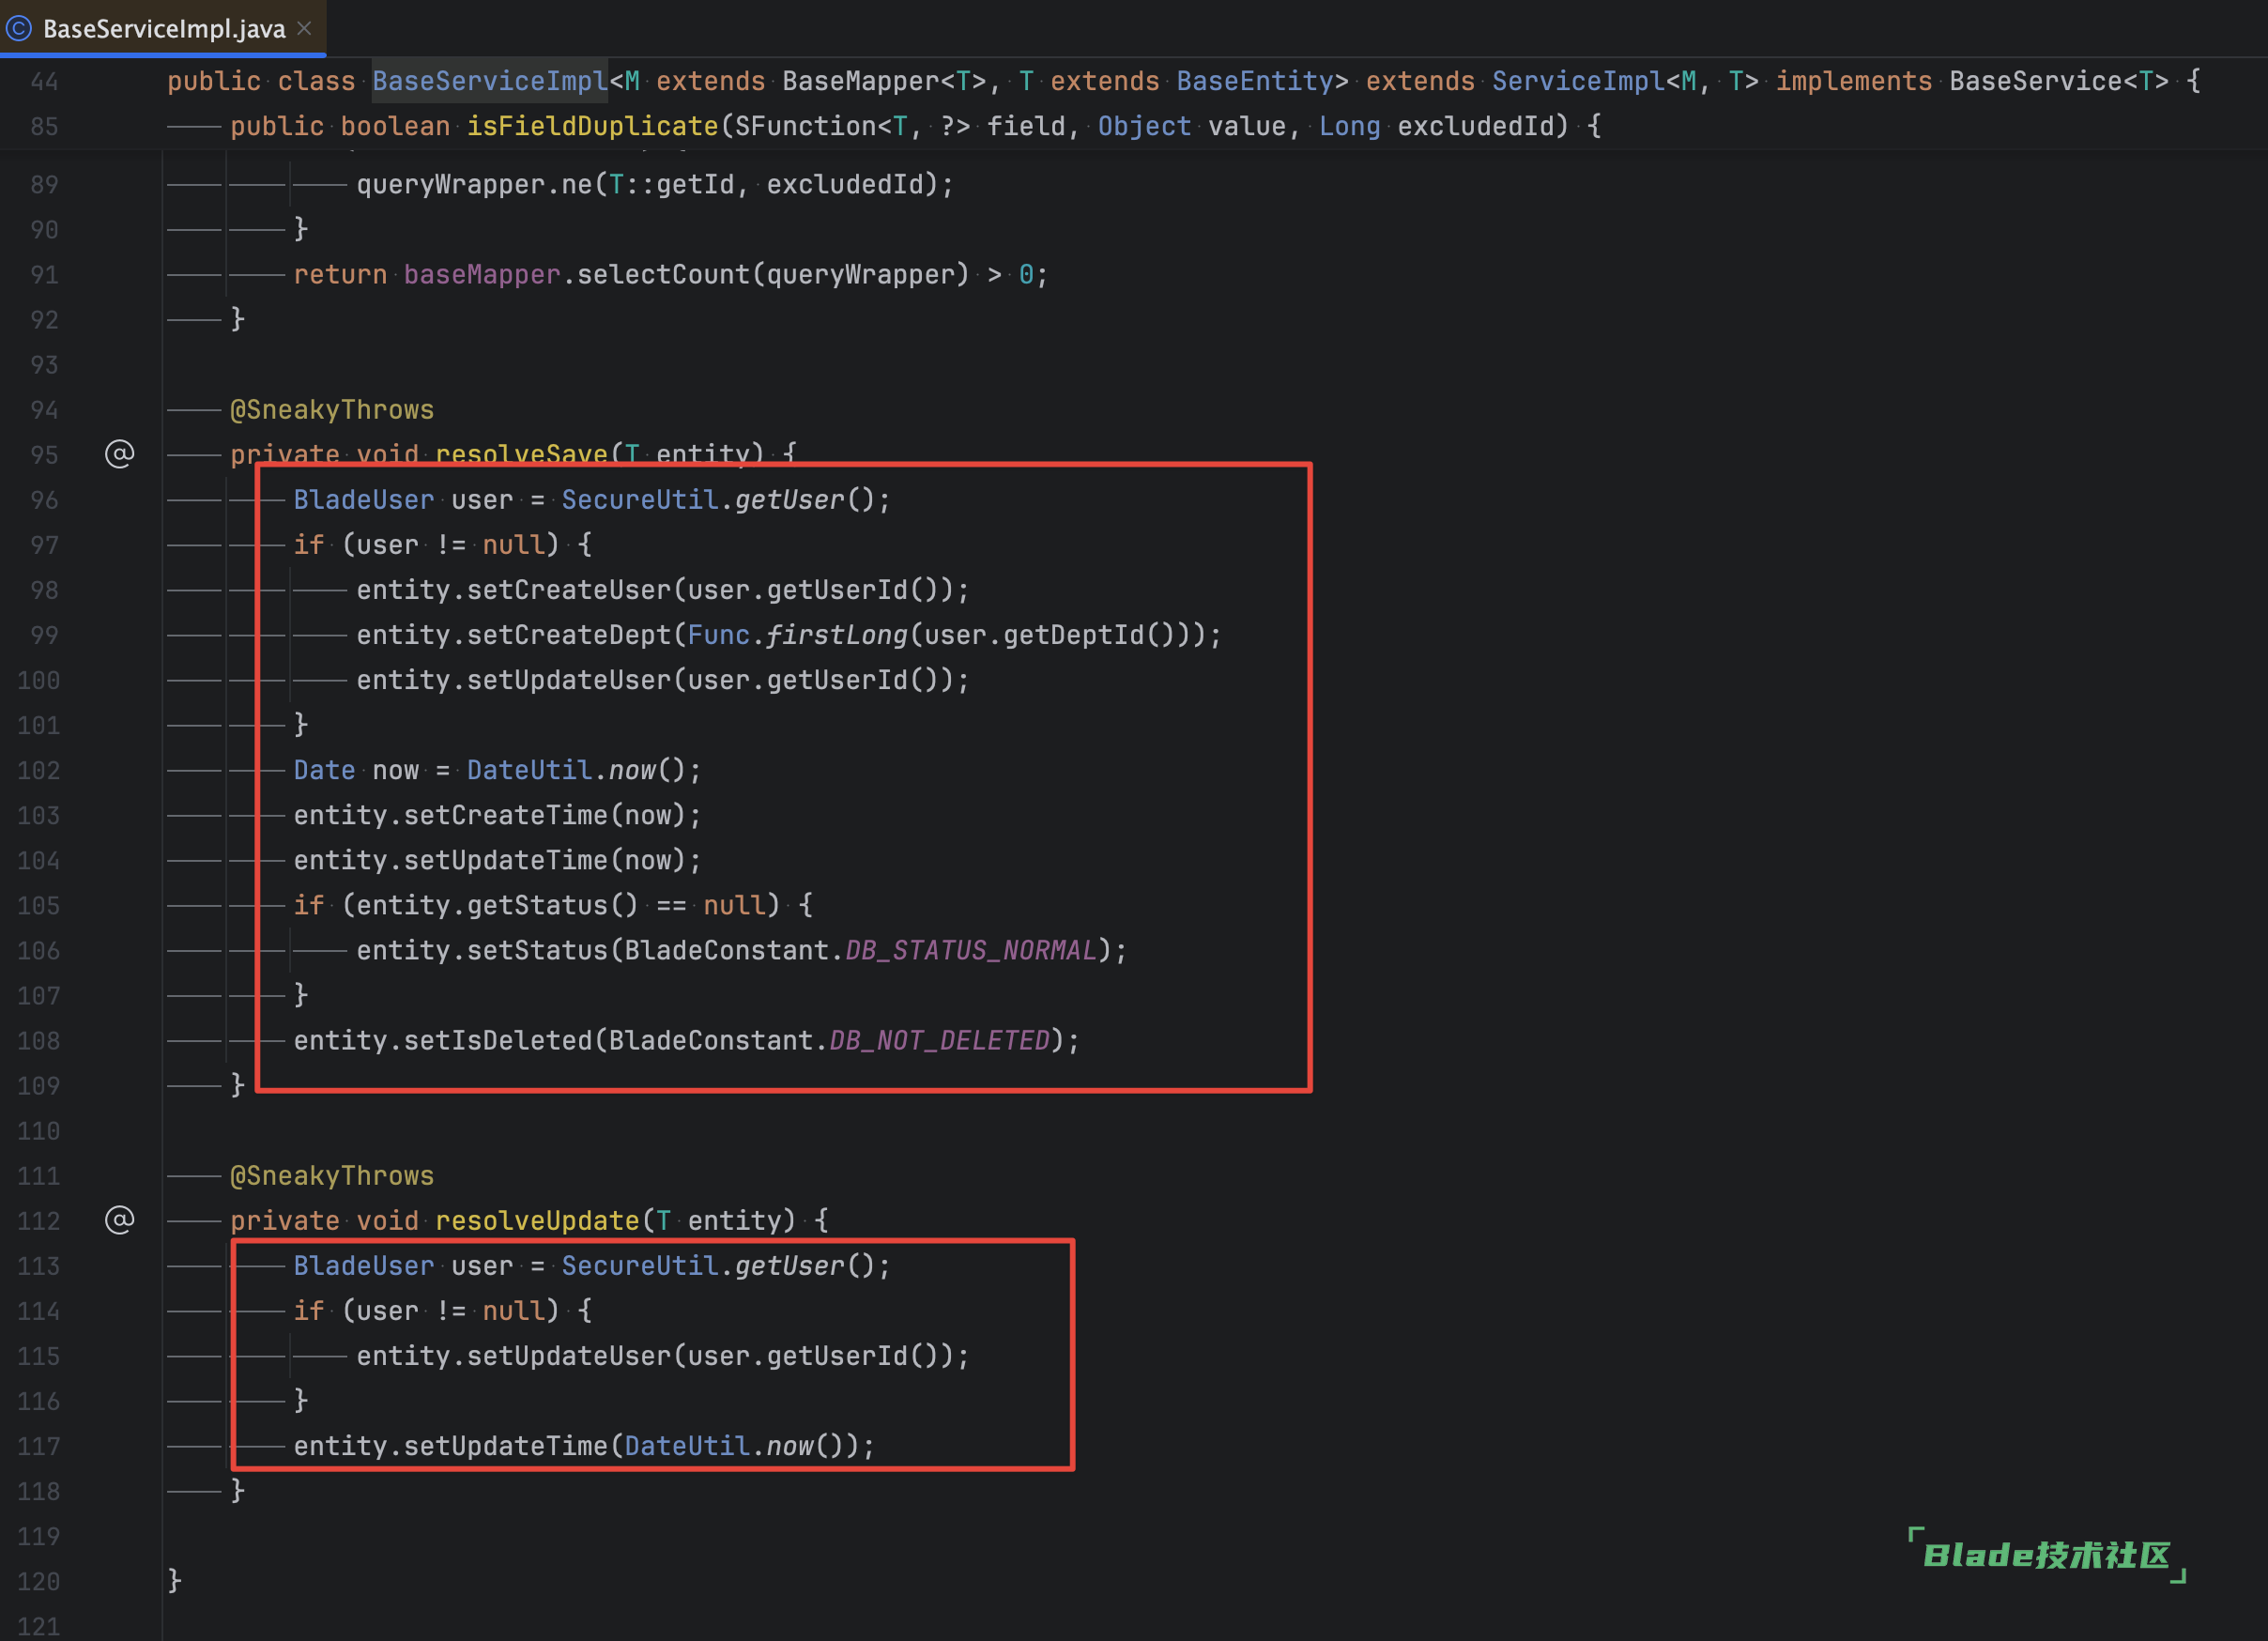The height and width of the screenshot is (1641, 2268).
Task: Click entity.getStatus() on line 105
Action: click(x=497, y=905)
